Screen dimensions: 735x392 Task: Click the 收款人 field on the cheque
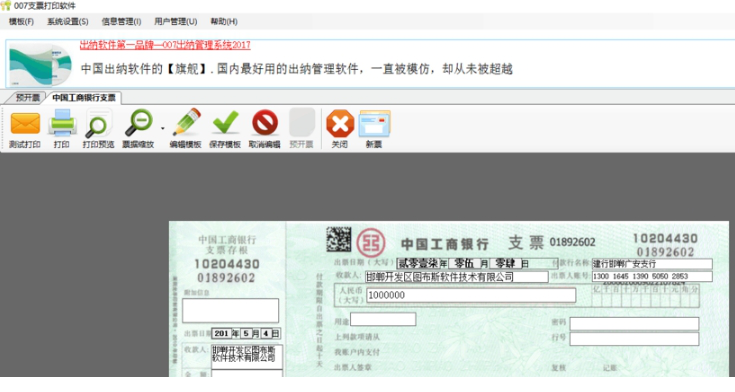457,277
